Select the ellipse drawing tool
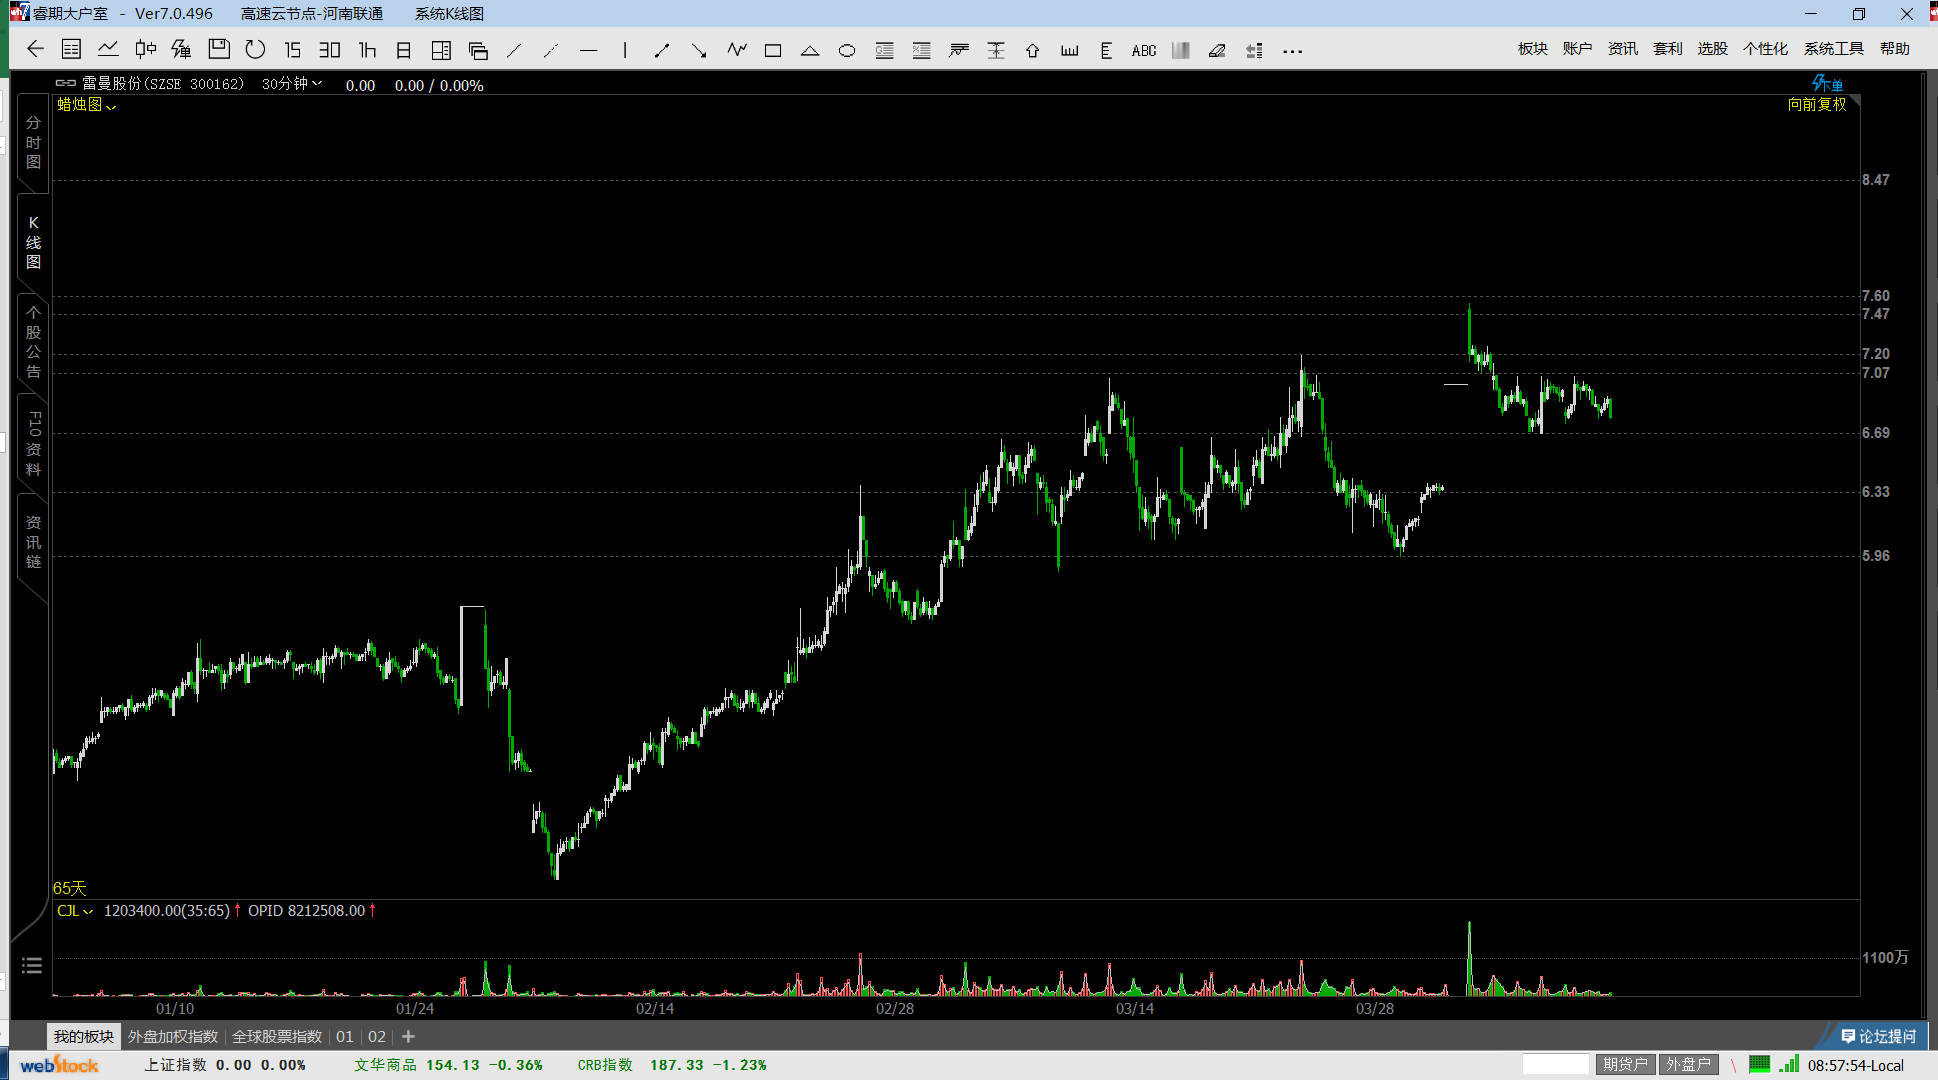The image size is (1938, 1080). point(847,51)
